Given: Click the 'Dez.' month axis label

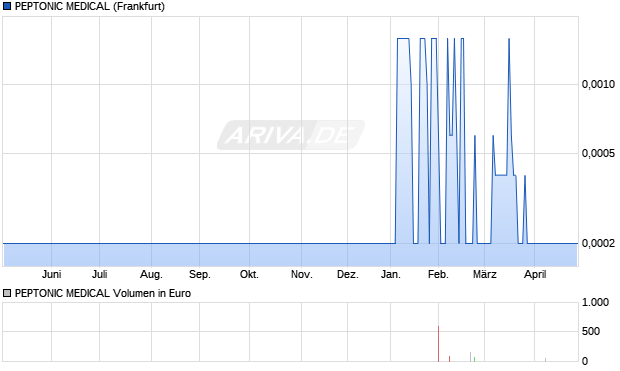Looking at the screenshot, I should tap(348, 274).
